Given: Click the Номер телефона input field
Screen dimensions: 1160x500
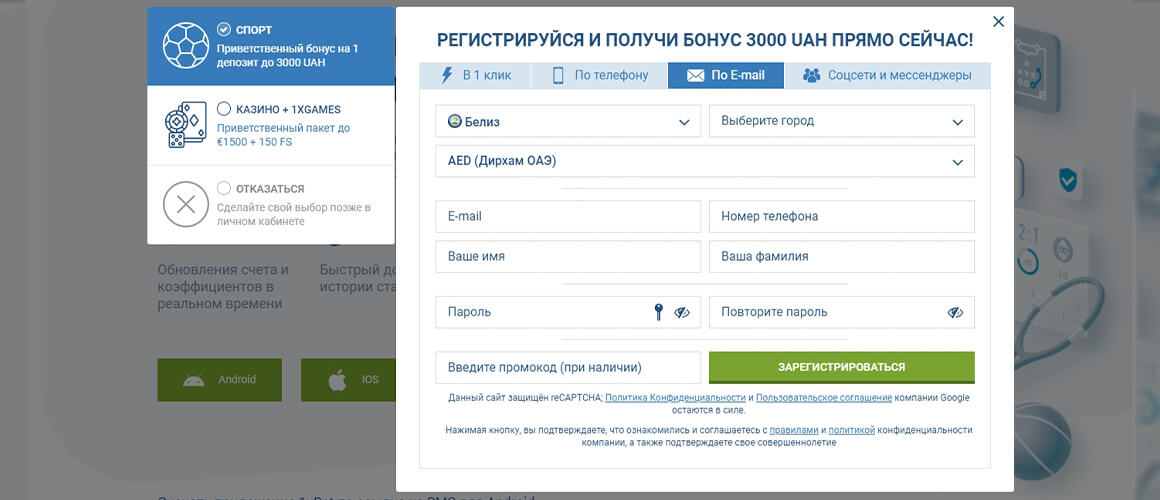Looking at the screenshot, I should (842, 217).
